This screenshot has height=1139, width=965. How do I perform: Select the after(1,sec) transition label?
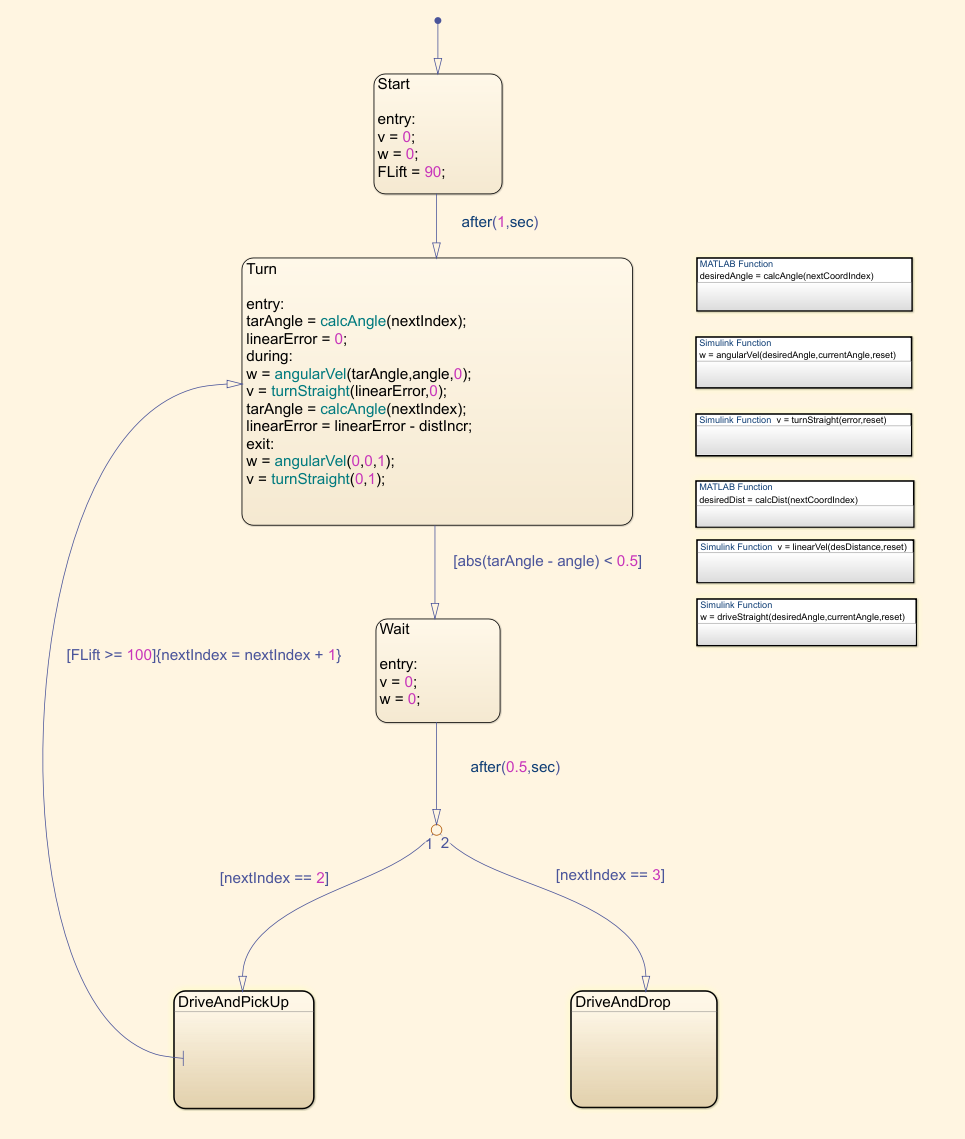(x=500, y=222)
